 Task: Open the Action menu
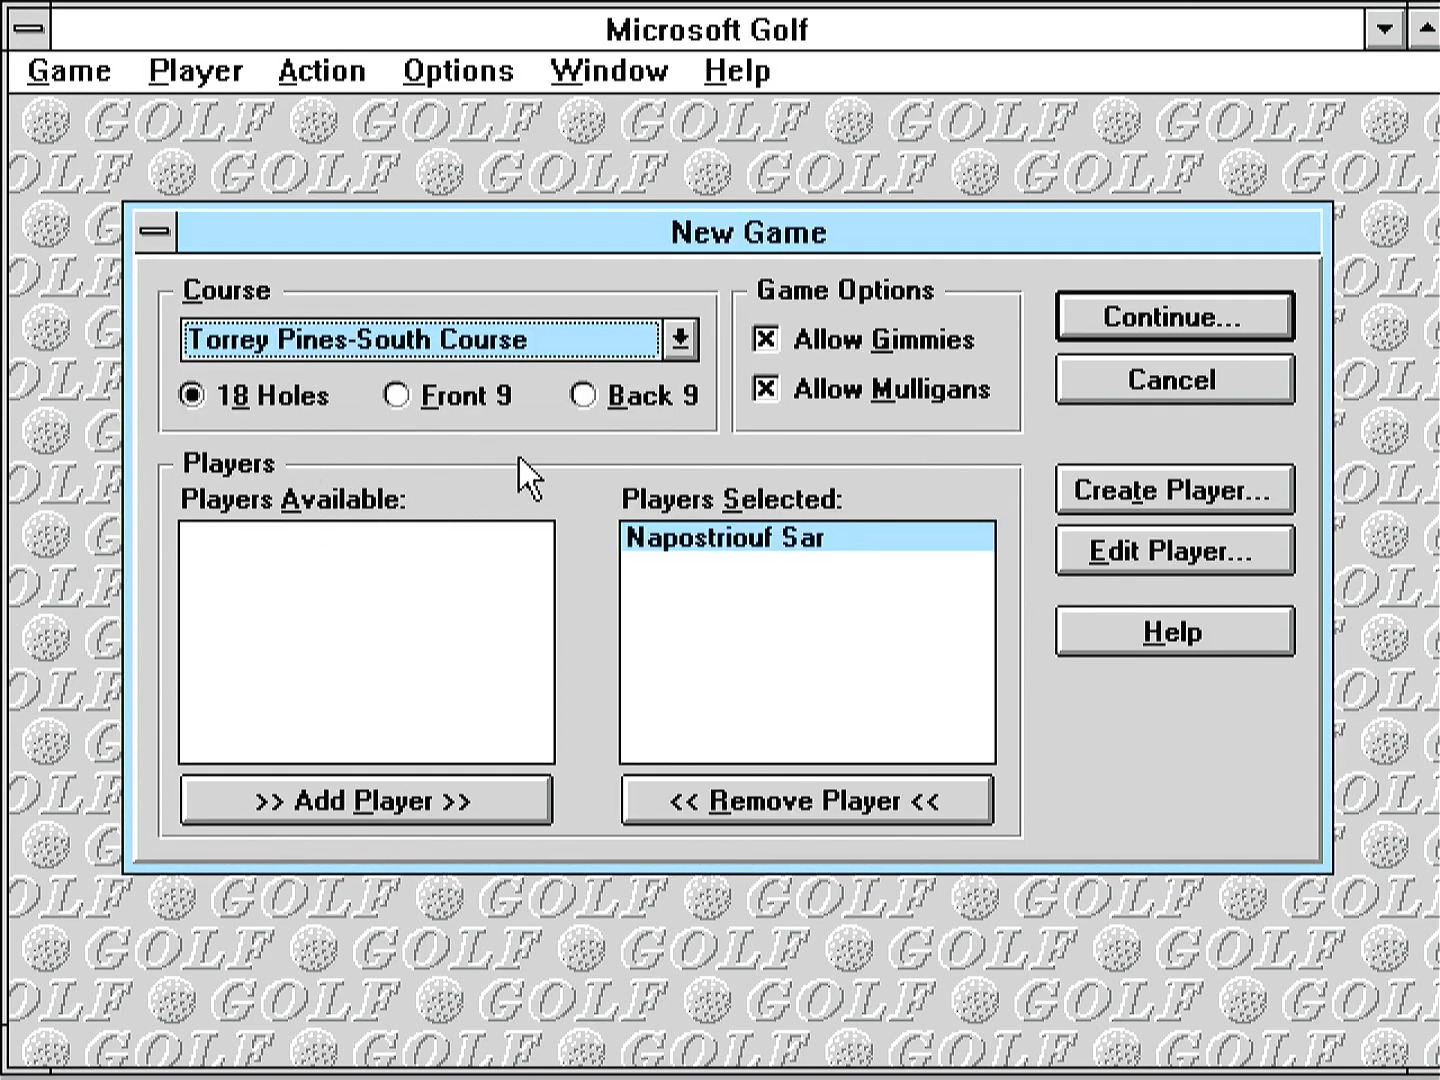coord(322,71)
